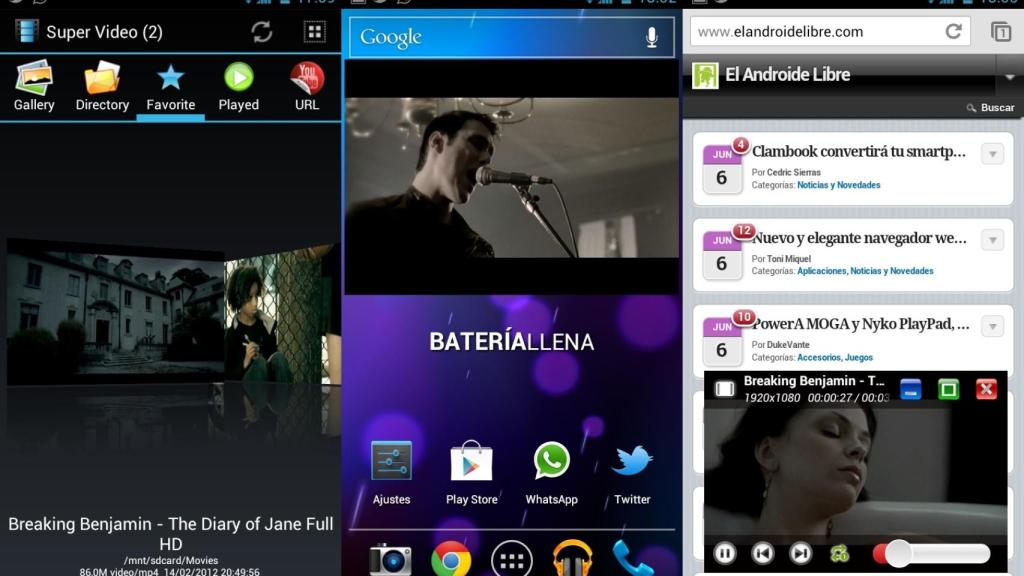Expand the Clambook article options arrow
1024x576 pixels.
coord(991,154)
